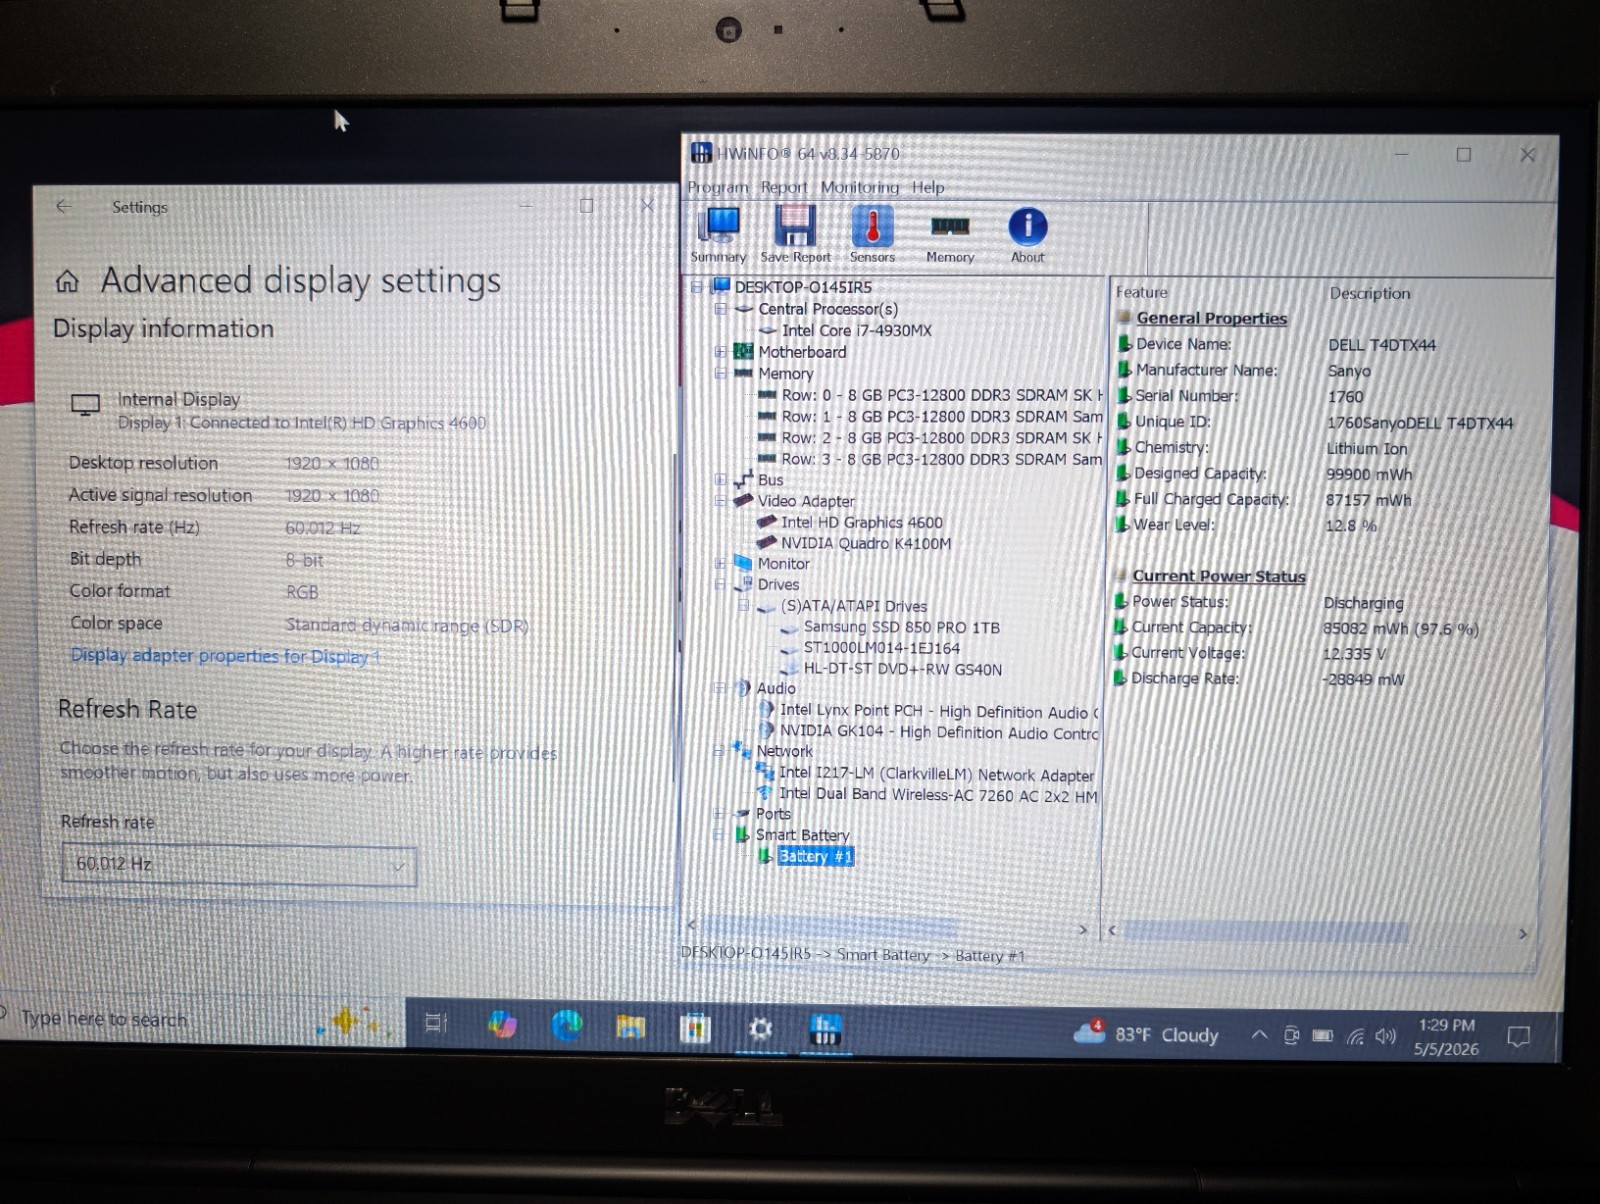1600x1204 pixels.
Task: Expand the Motherboard tree node
Action: coord(721,351)
